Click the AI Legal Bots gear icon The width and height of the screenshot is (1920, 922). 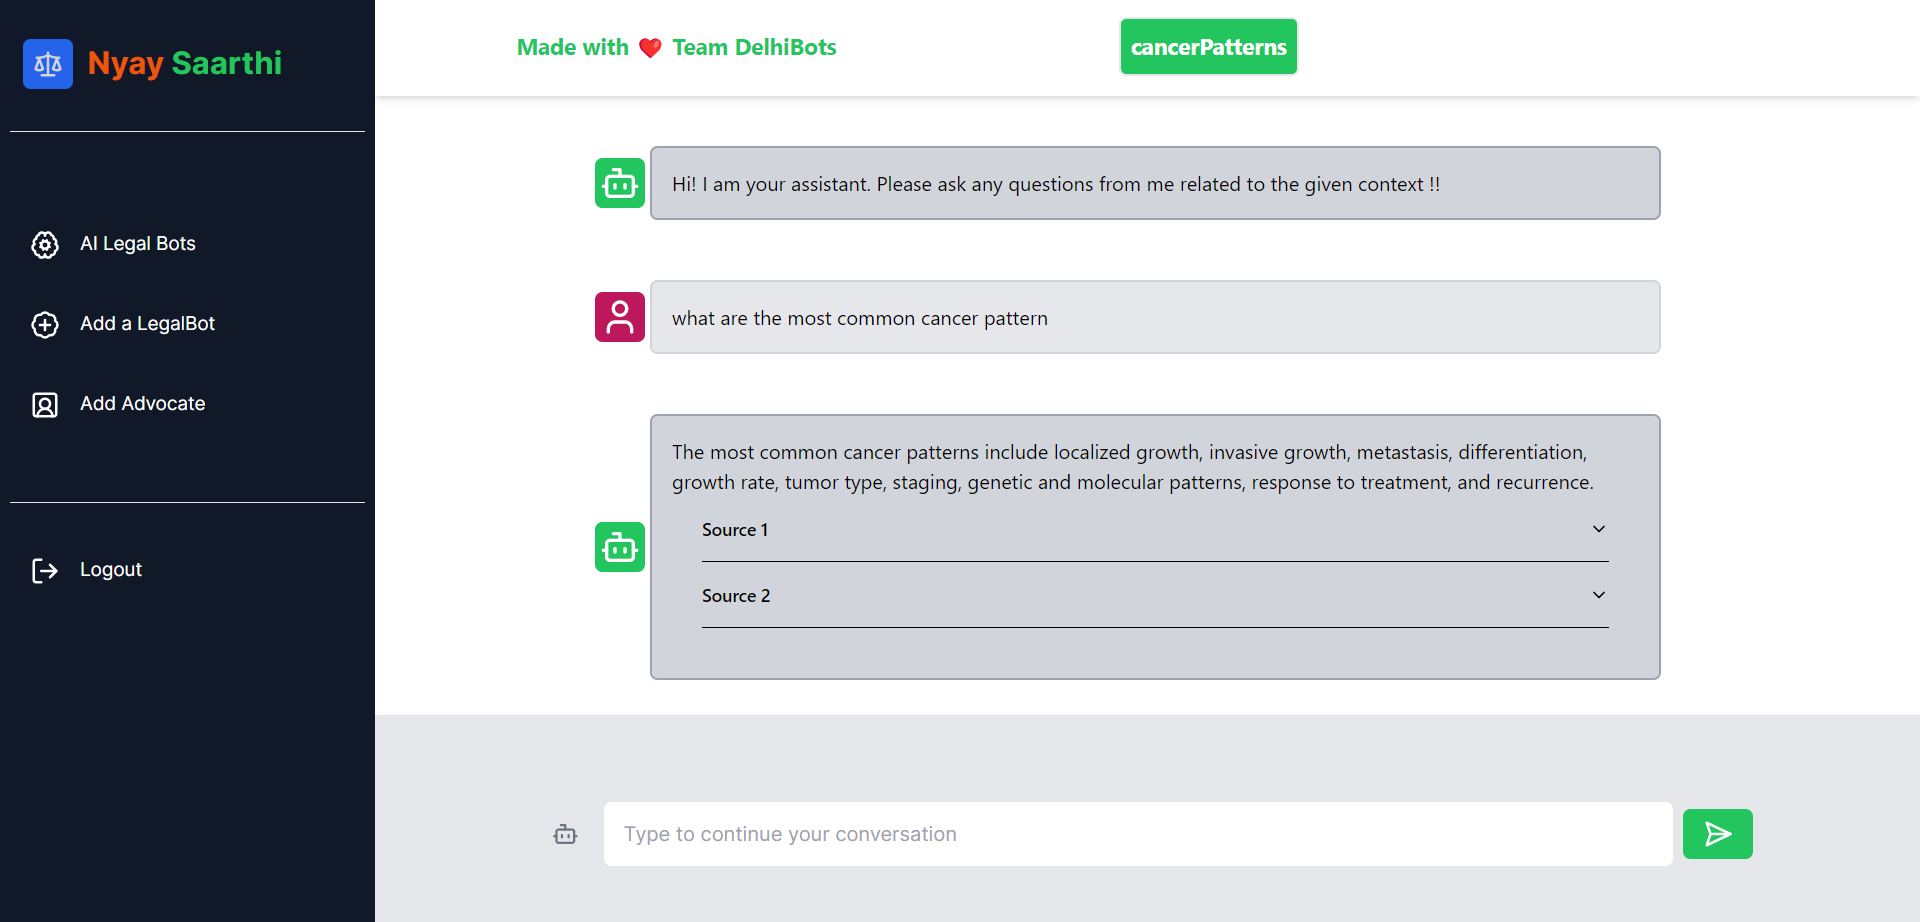pyautogui.click(x=45, y=245)
